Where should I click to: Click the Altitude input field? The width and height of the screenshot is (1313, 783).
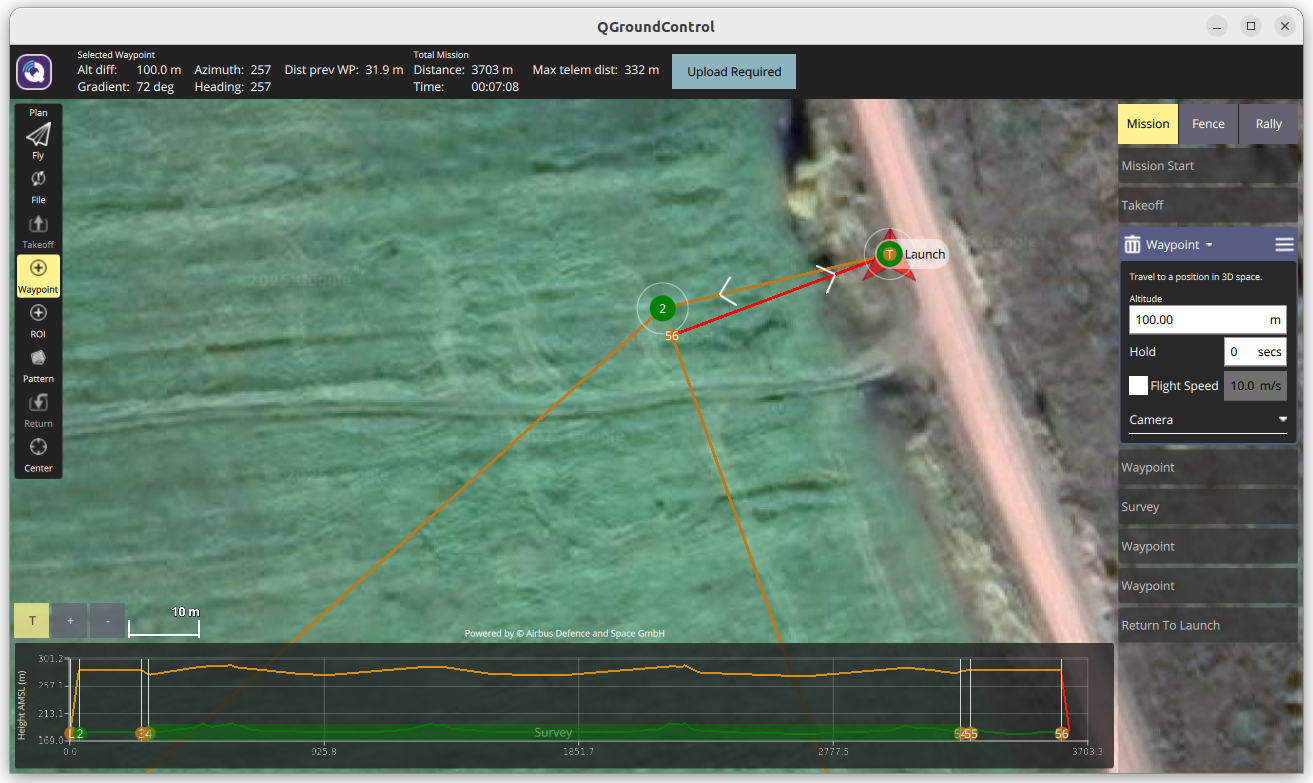coord(1197,320)
